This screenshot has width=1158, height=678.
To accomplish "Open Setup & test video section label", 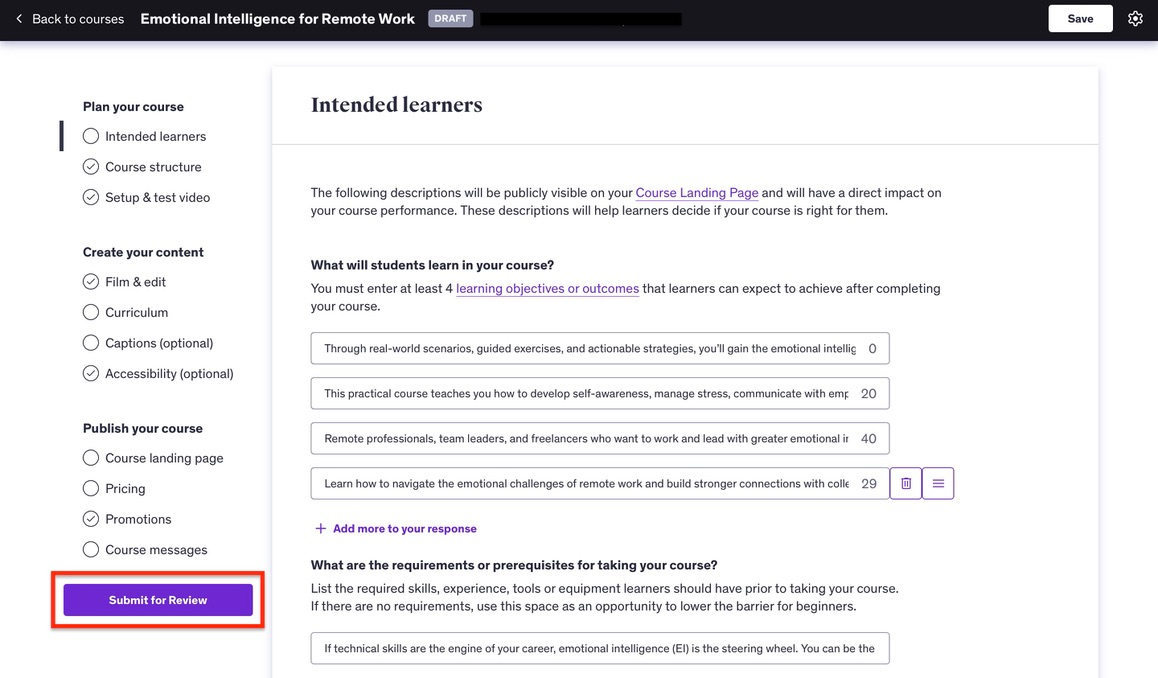I will pyautogui.click(x=157, y=197).
